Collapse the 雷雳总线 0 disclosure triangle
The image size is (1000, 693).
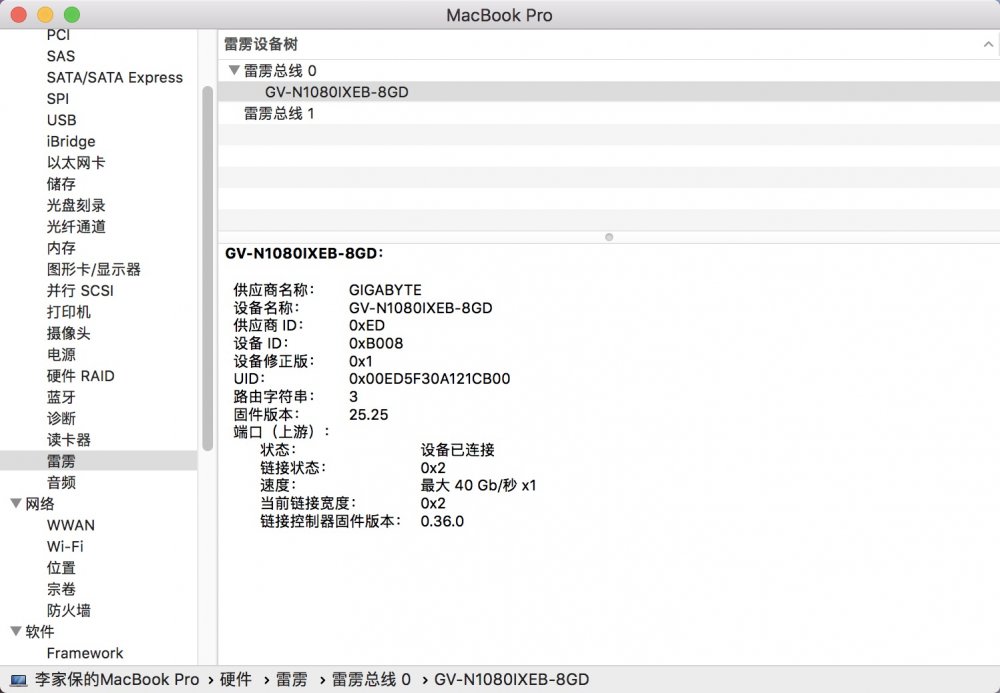click(x=234, y=70)
